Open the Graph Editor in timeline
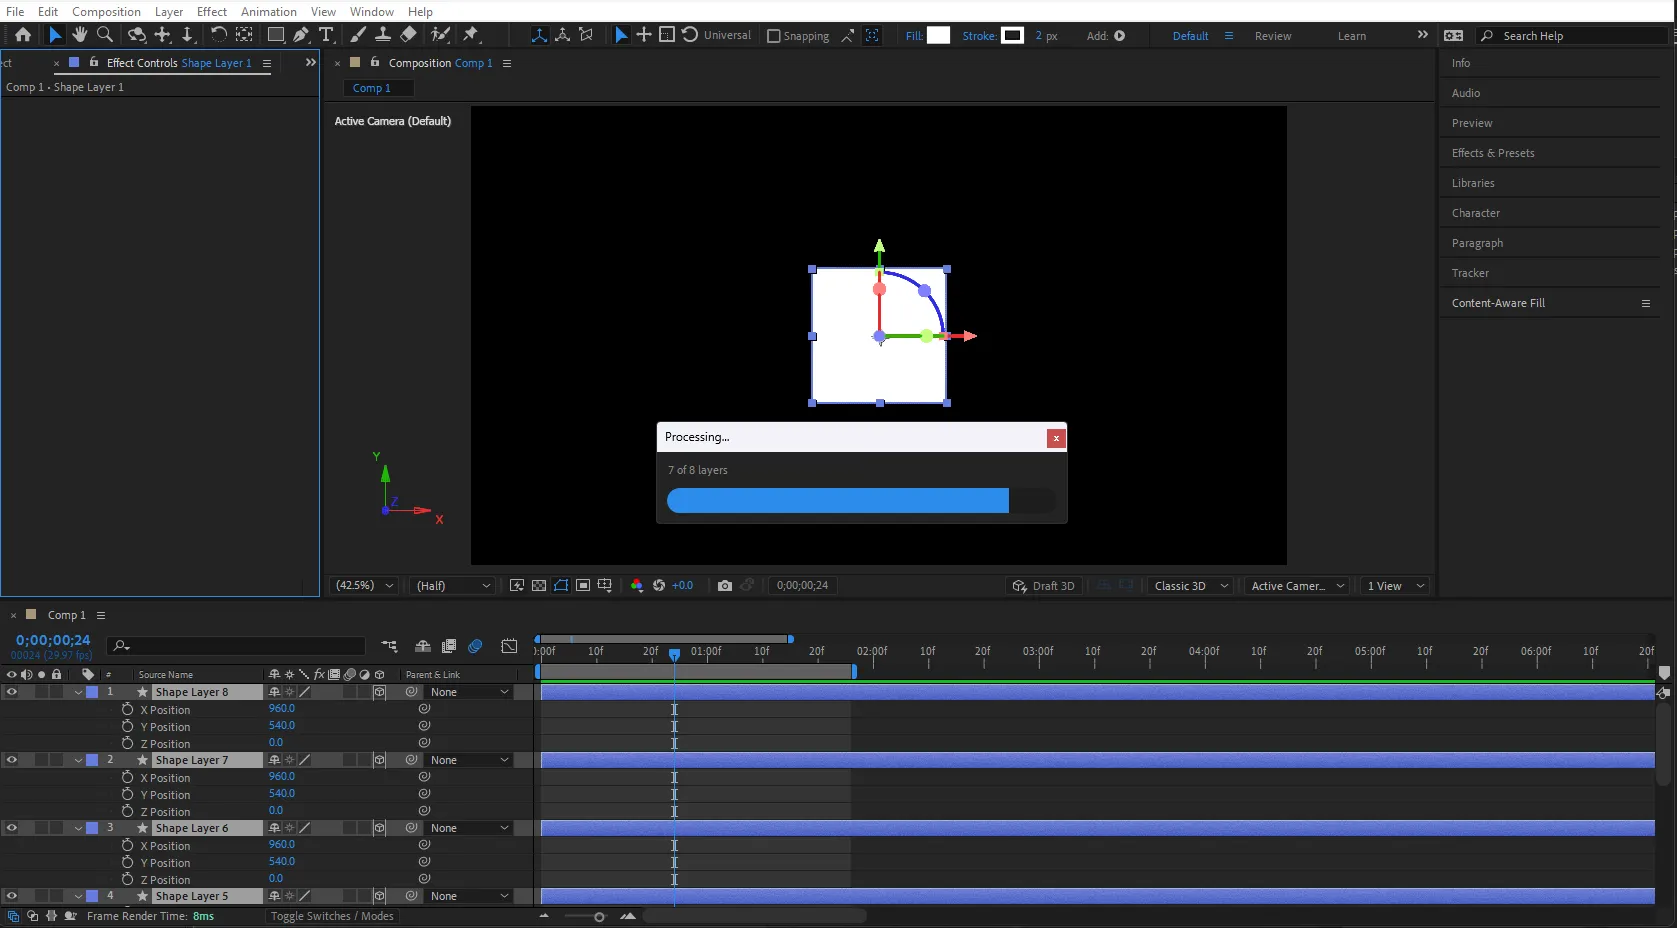 point(509,647)
